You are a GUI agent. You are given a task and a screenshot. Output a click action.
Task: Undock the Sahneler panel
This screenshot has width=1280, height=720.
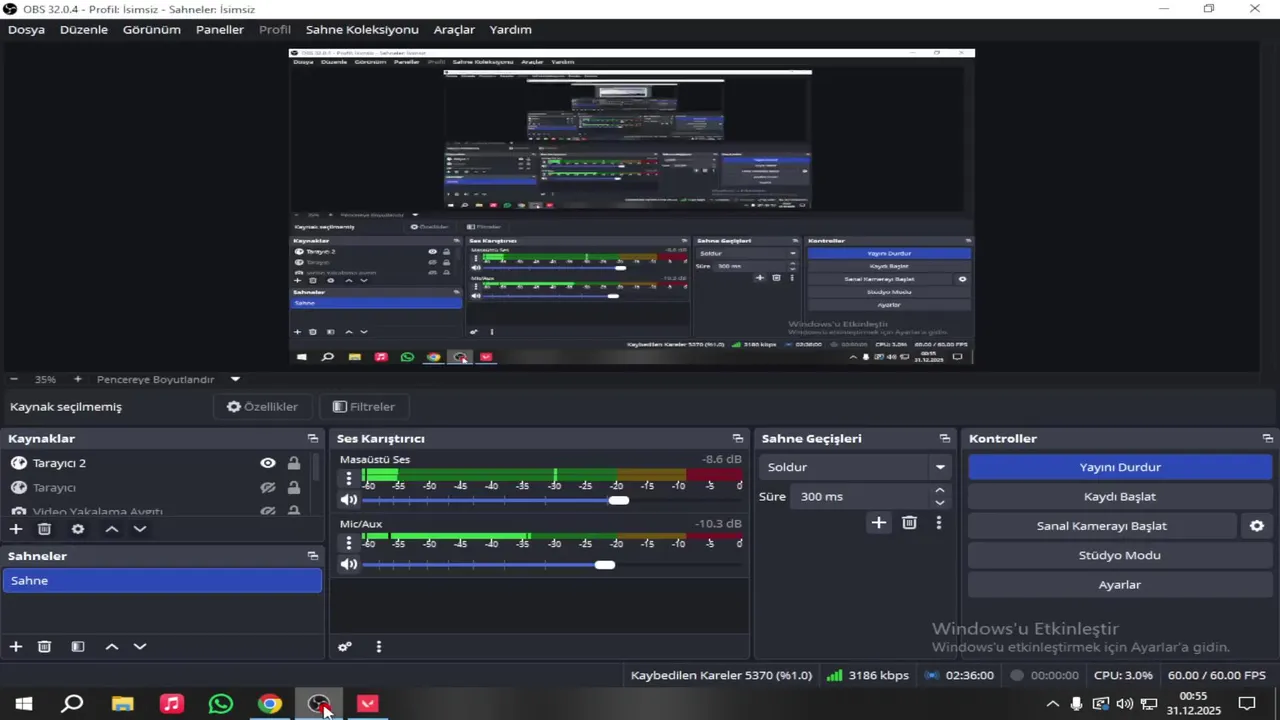313,556
